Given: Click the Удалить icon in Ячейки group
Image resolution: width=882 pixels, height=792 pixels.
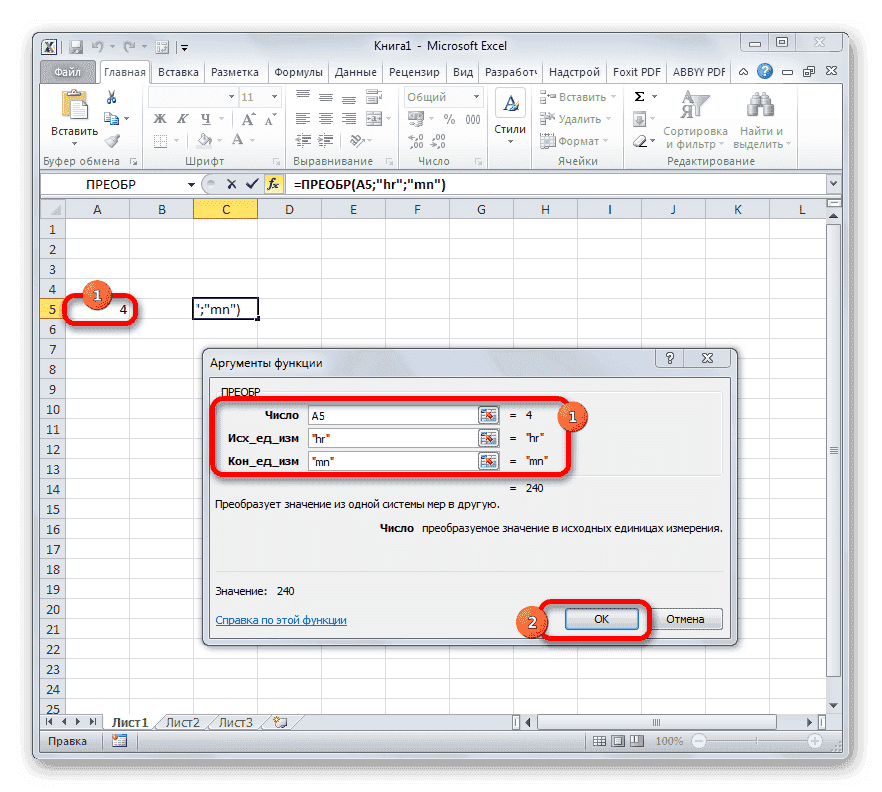Looking at the screenshot, I should point(546,118).
